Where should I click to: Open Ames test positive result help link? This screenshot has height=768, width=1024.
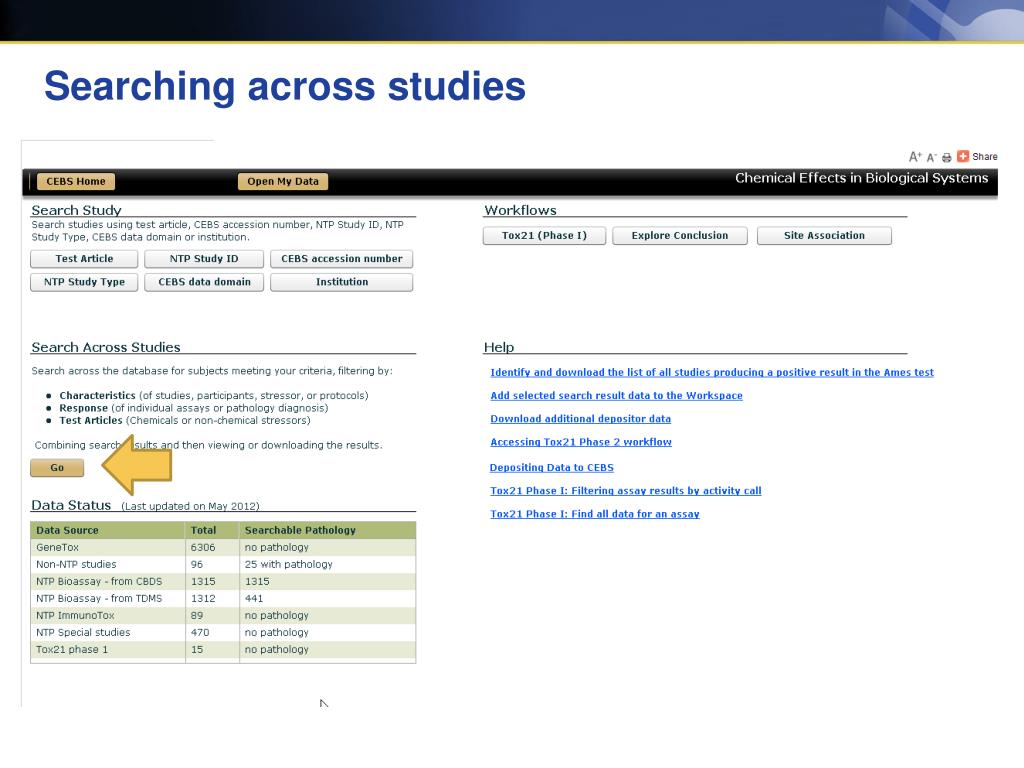[x=712, y=372]
